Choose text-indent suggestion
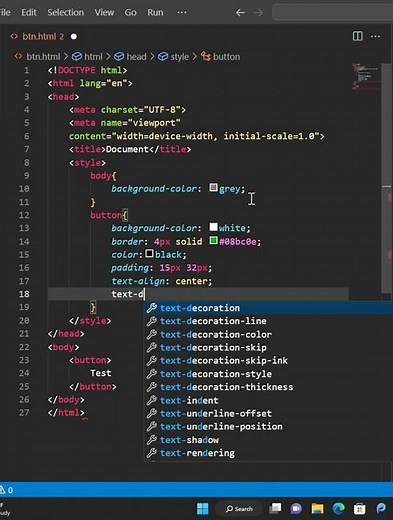Viewport: 393px width, 520px height. pyautogui.click(x=268, y=400)
